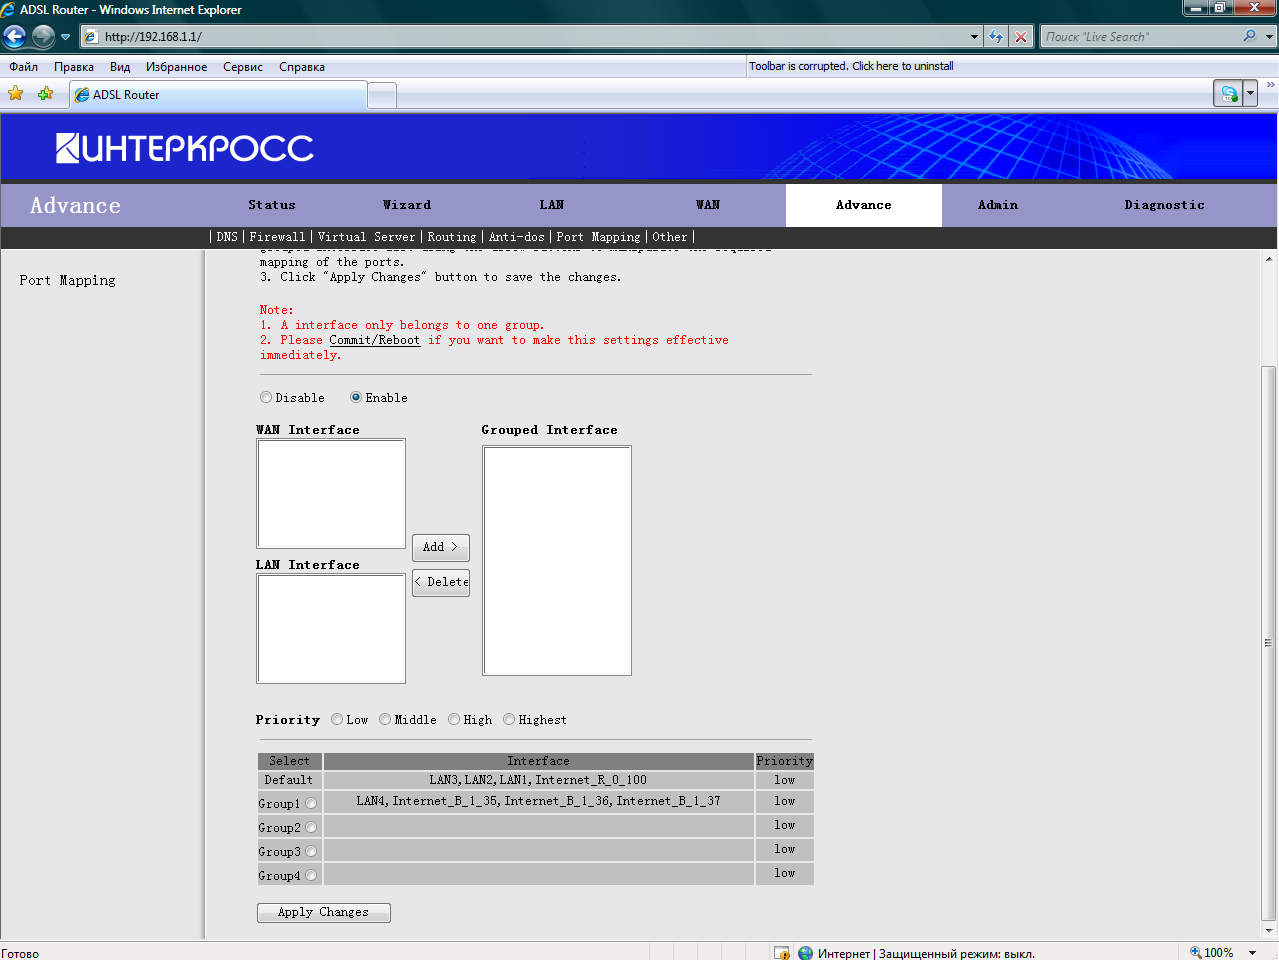Go back with the browser Back arrow
This screenshot has height=960, width=1279.
tap(14, 37)
